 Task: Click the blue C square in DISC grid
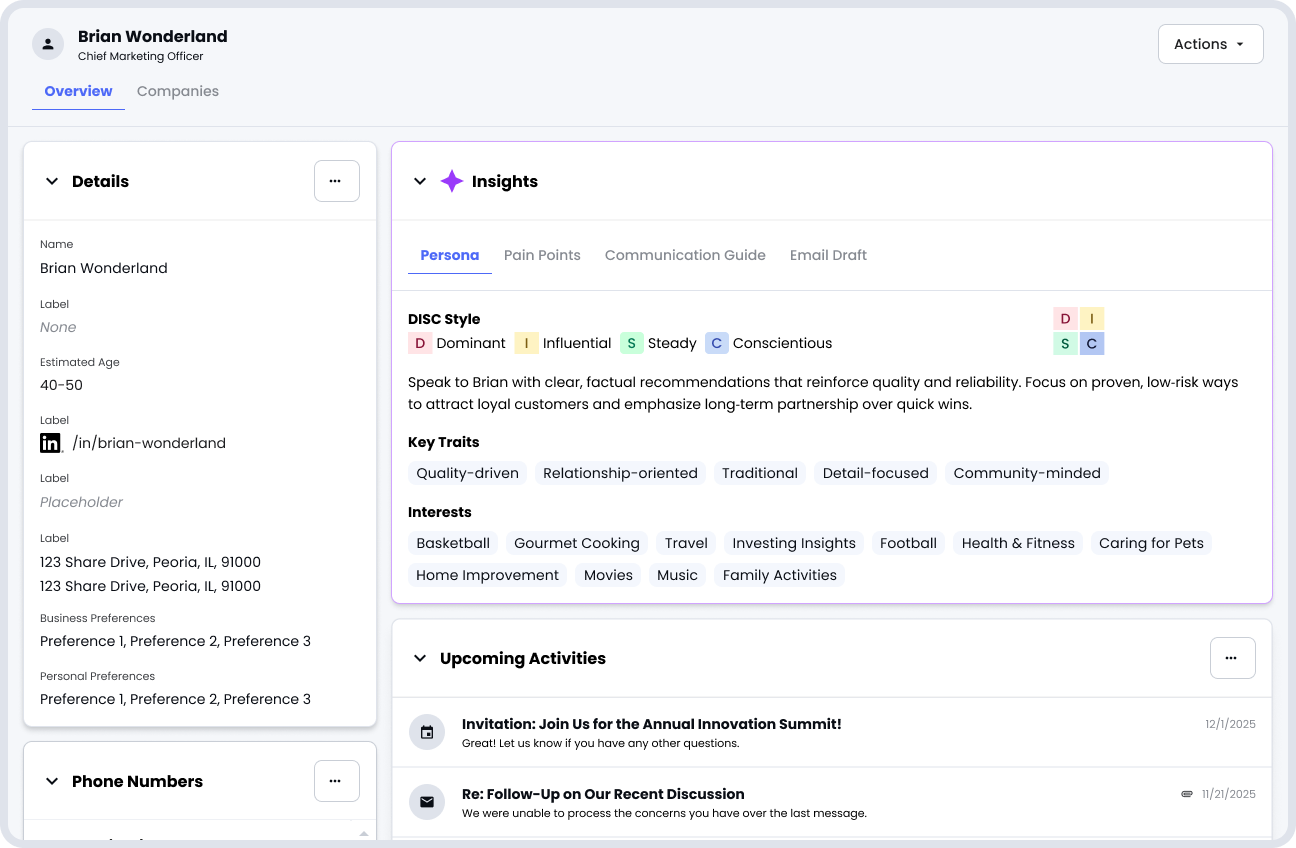(1091, 344)
